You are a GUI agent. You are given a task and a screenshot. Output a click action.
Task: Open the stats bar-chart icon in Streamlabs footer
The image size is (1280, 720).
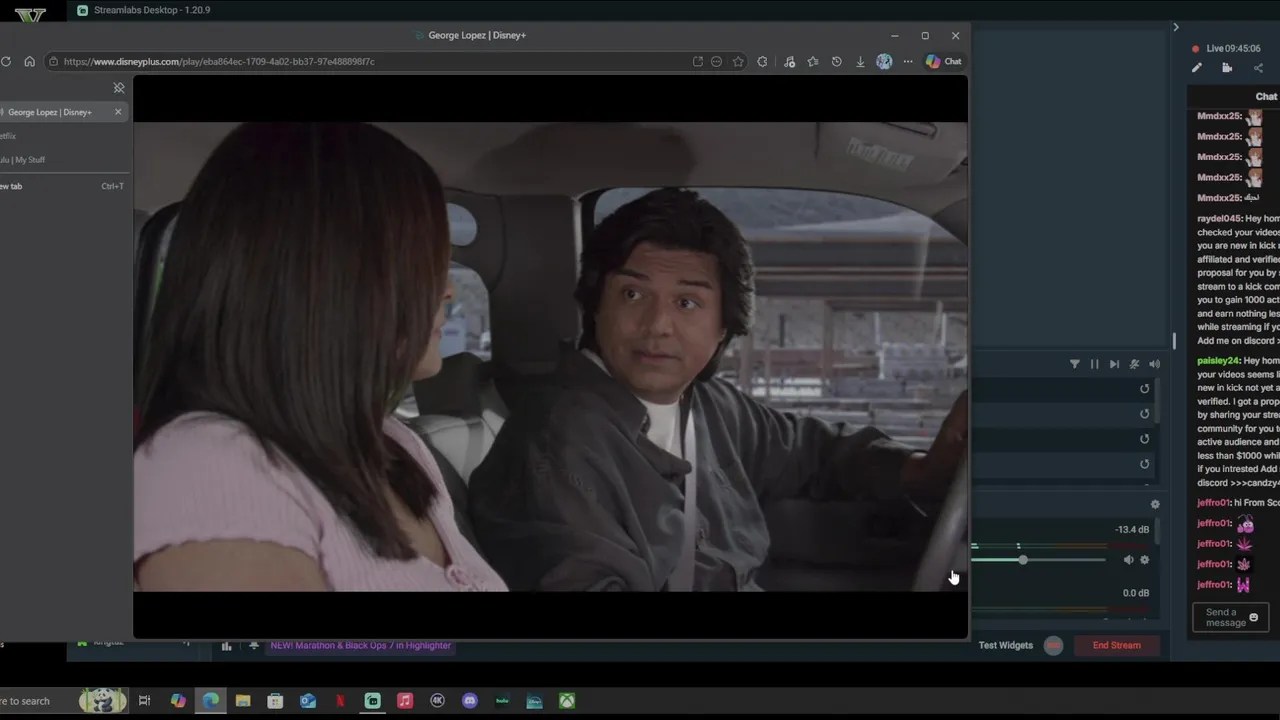pyautogui.click(x=226, y=646)
